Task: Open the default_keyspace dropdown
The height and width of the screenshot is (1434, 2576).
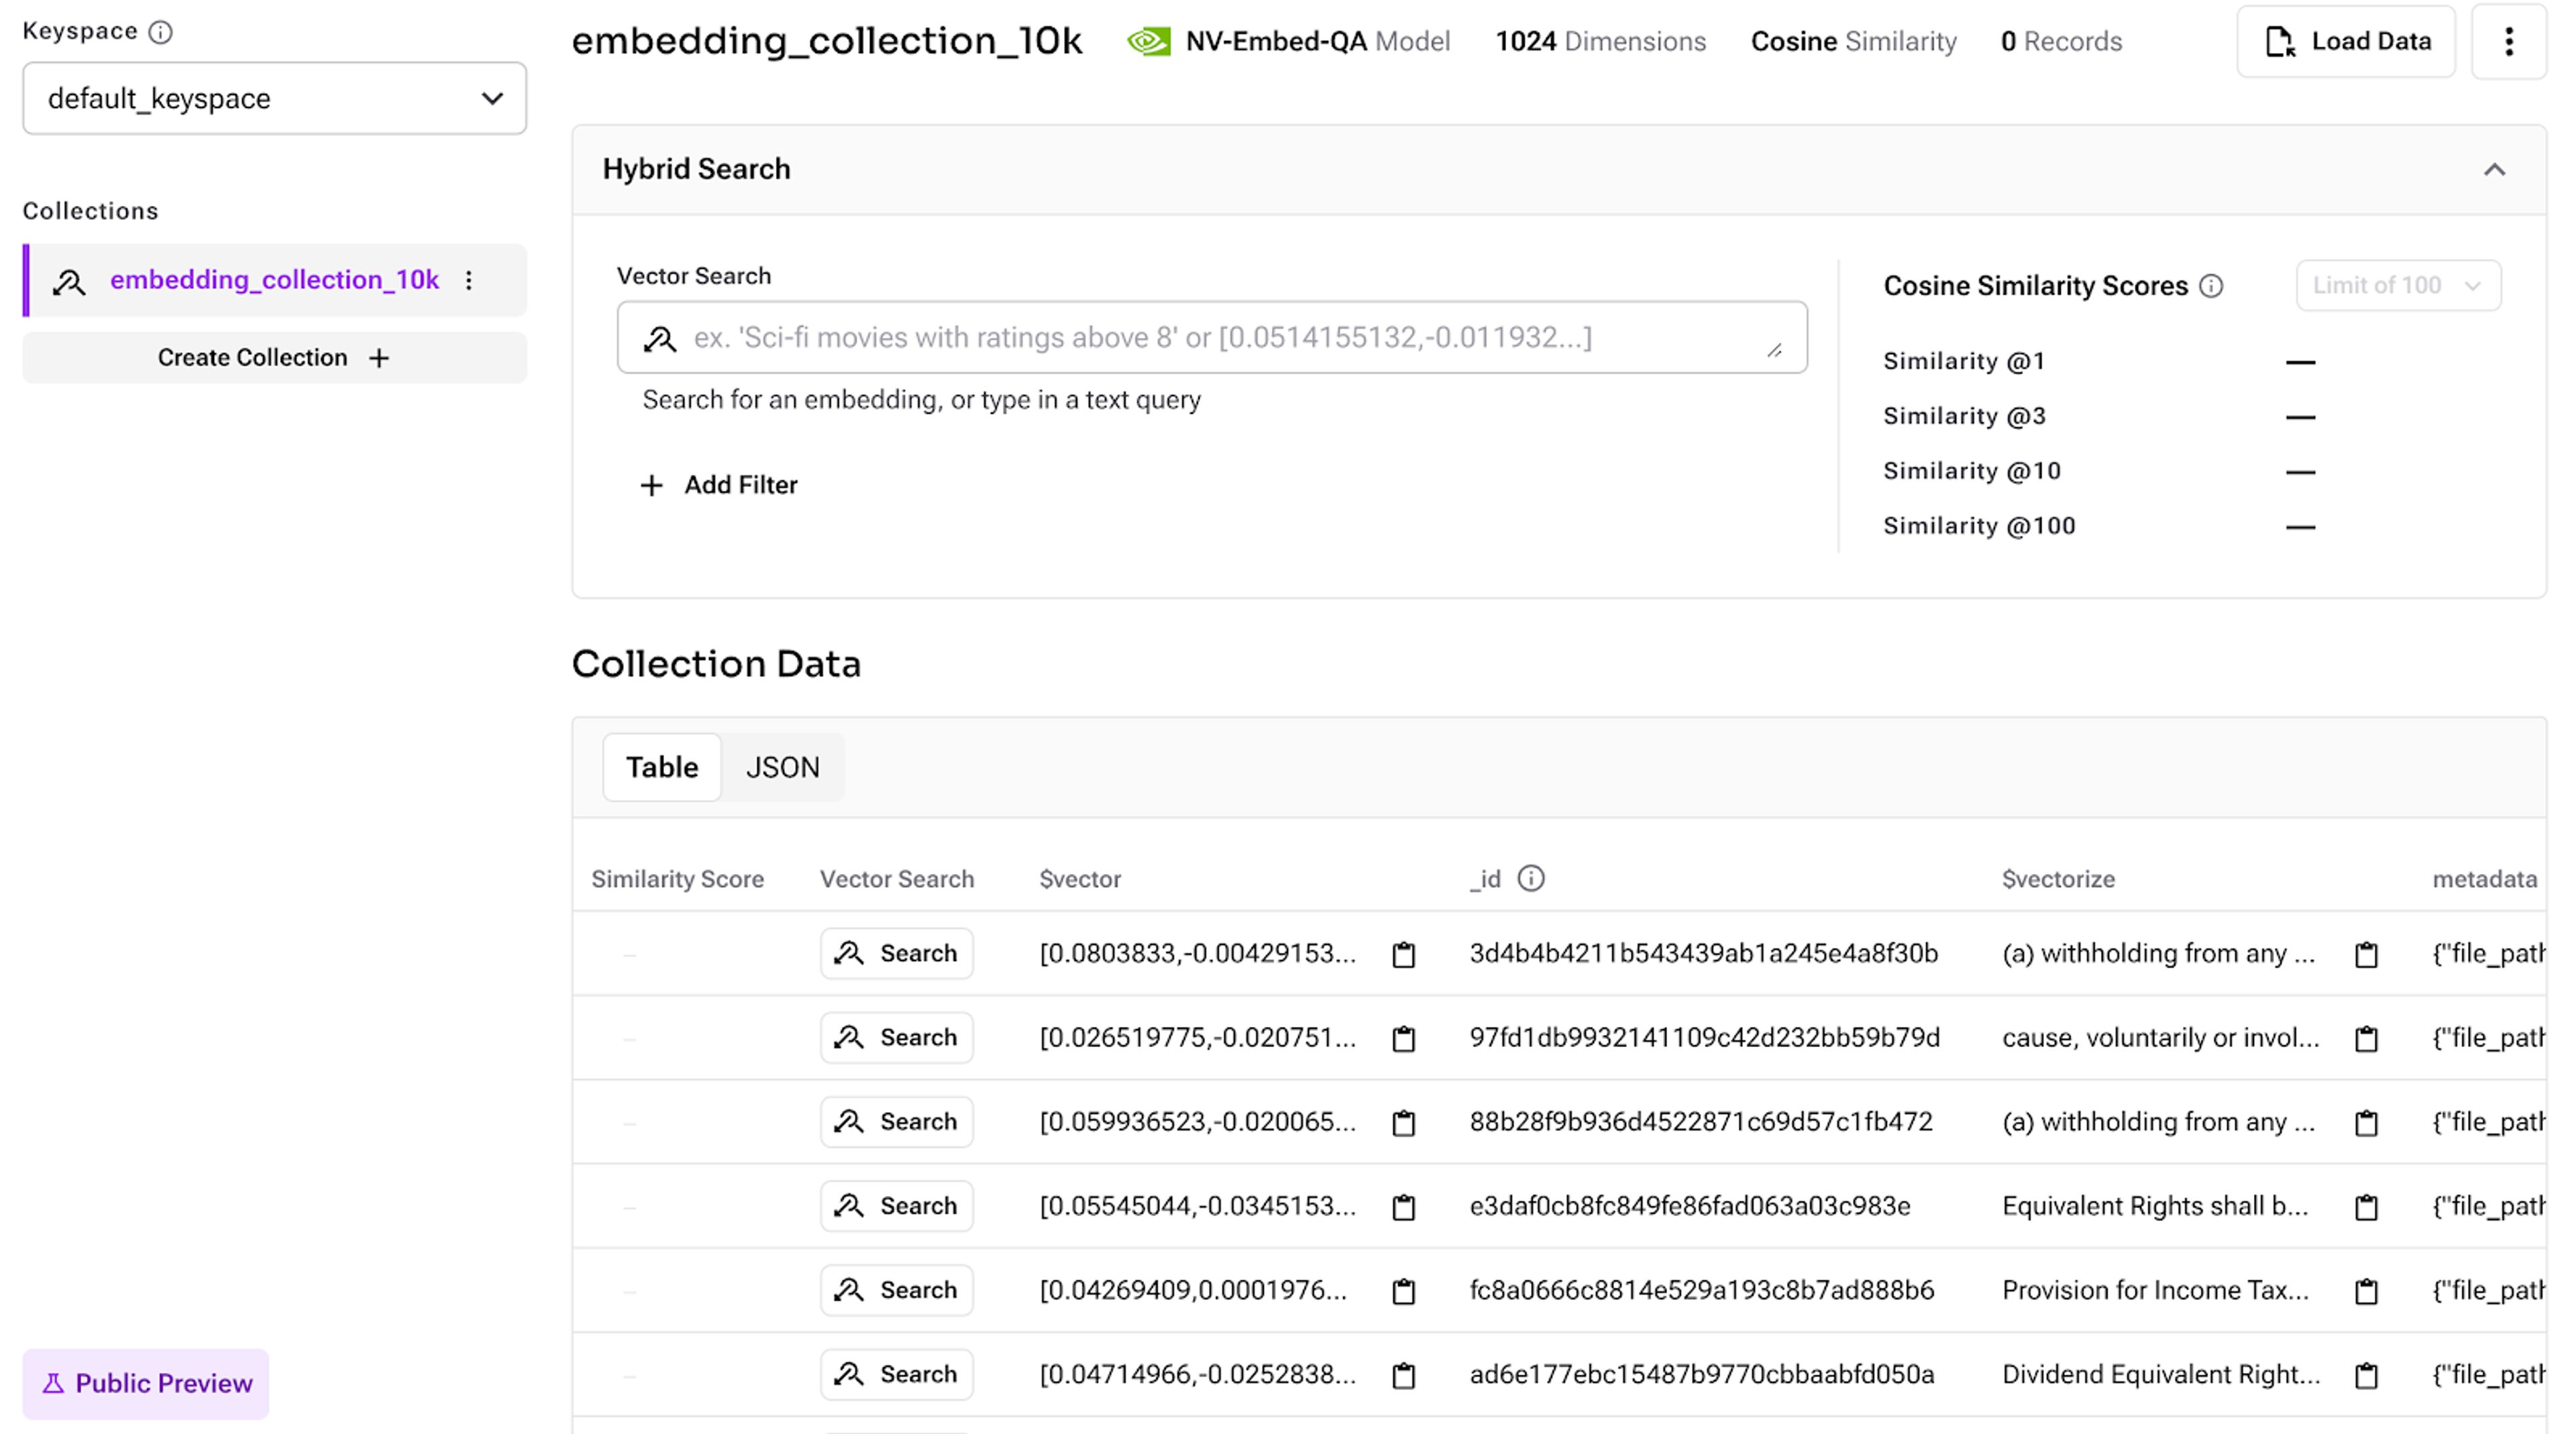Action: (274, 98)
